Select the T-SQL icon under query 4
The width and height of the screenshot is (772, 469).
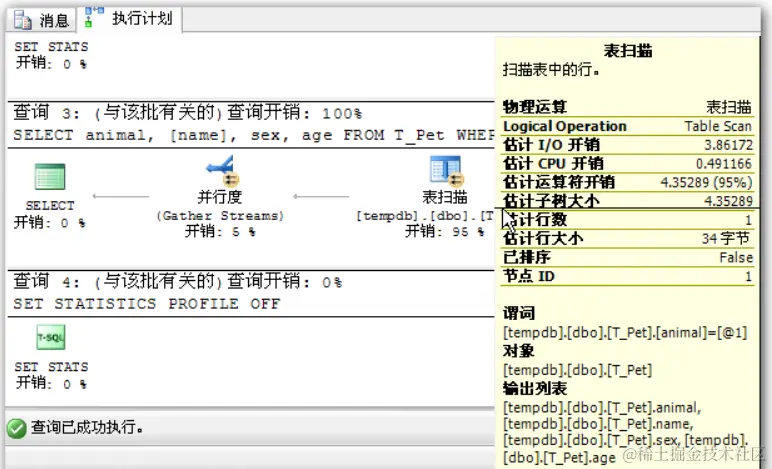coord(51,337)
